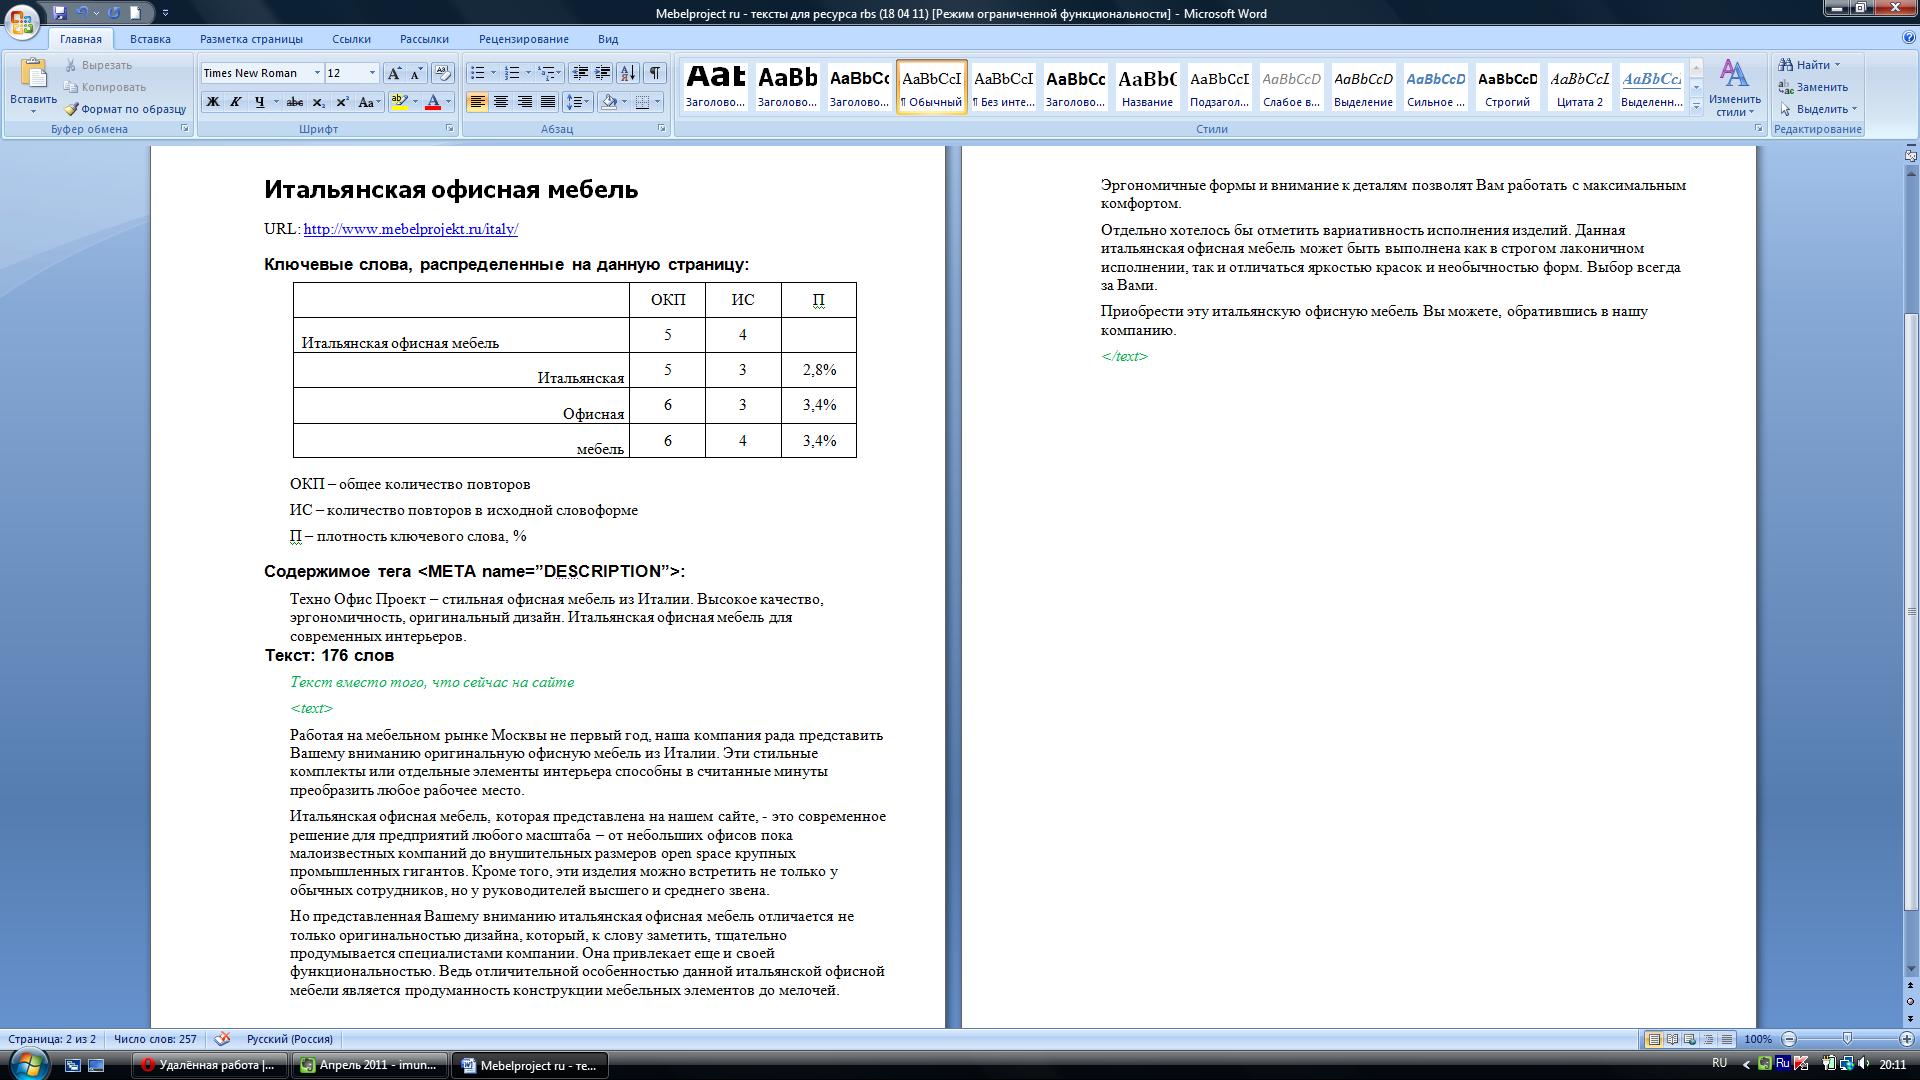The height and width of the screenshot is (1080, 1920).
Task: Select the Обычный style in ribbon
Action: [932, 87]
